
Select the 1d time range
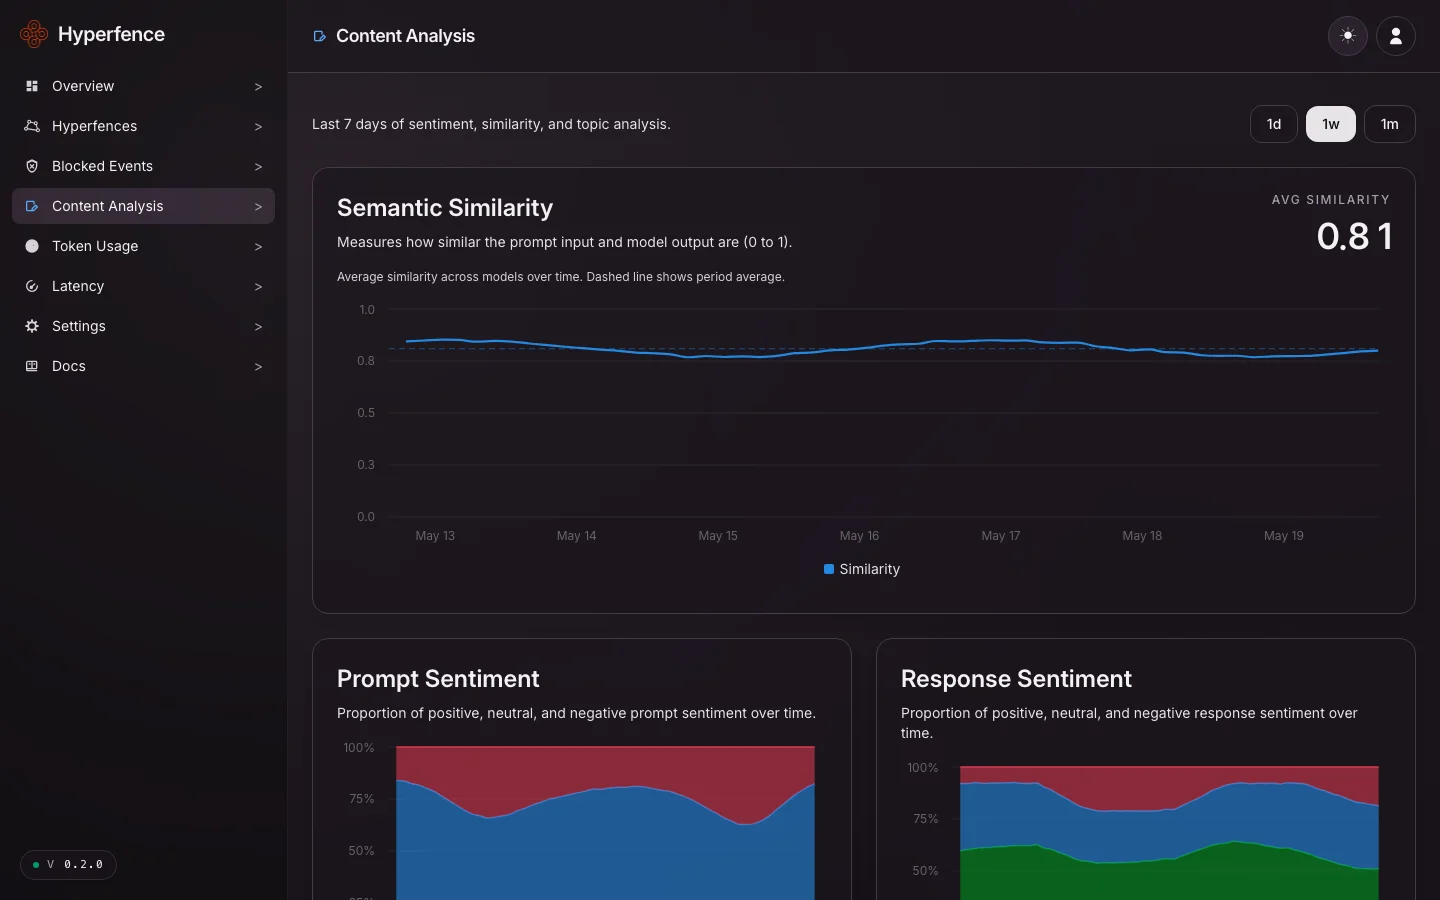[1274, 124]
